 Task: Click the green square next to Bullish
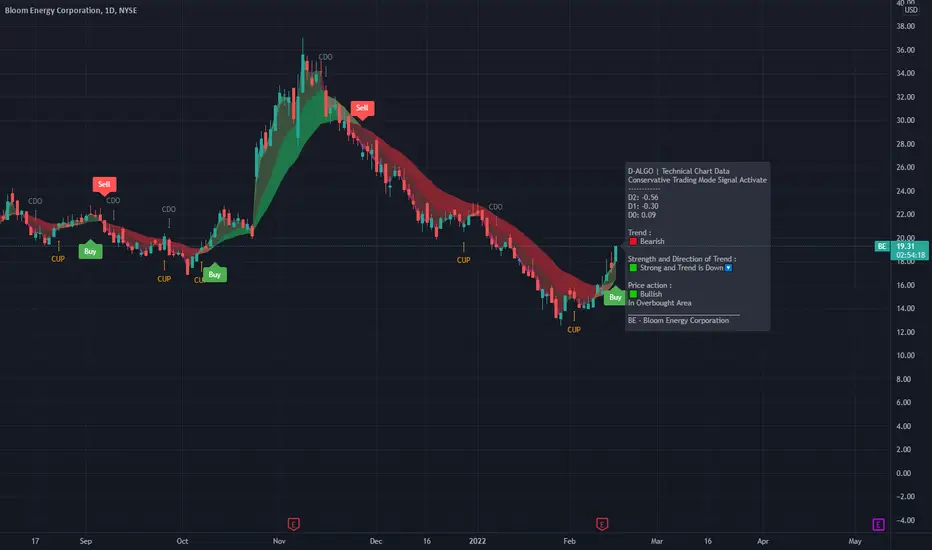tap(633, 294)
